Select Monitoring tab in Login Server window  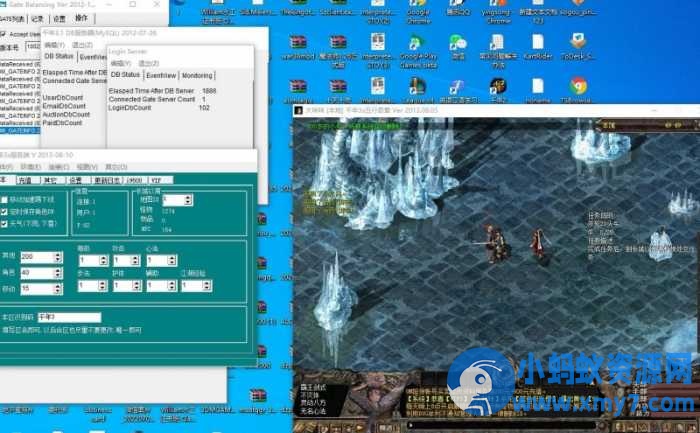click(197, 75)
